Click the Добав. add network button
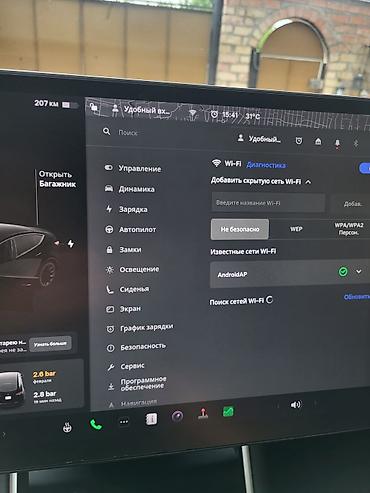 (x=352, y=203)
